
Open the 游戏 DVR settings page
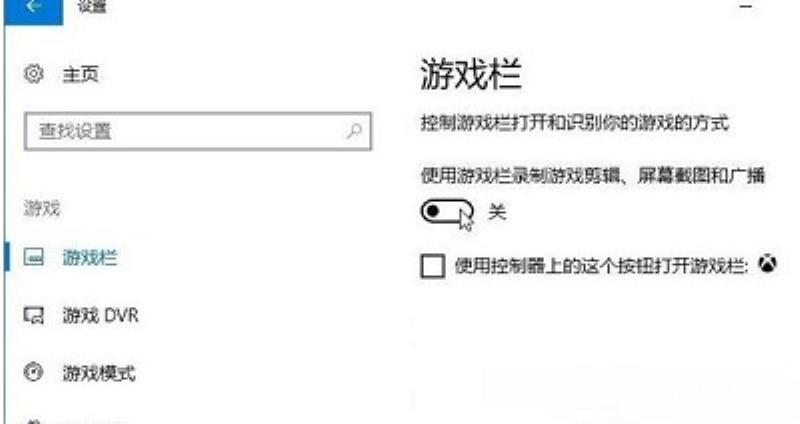click(101, 315)
